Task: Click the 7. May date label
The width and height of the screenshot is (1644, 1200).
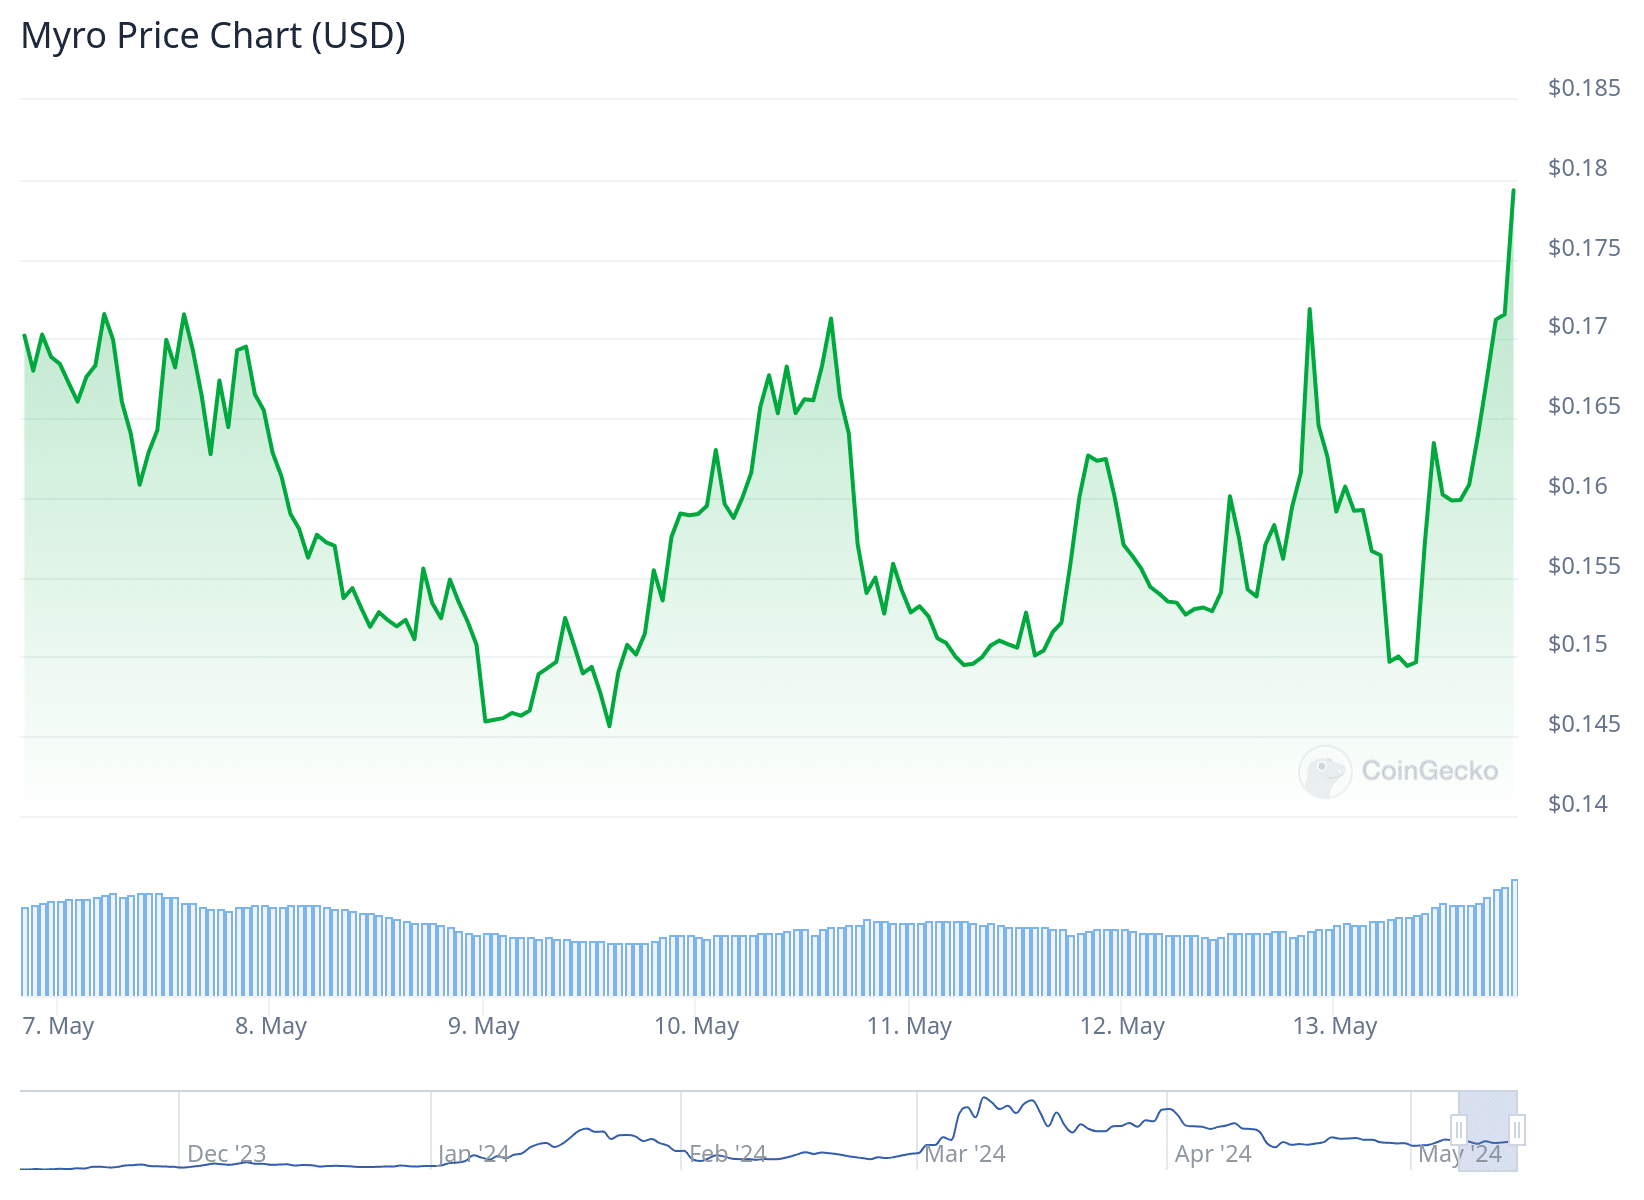Action: (58, 1026)
